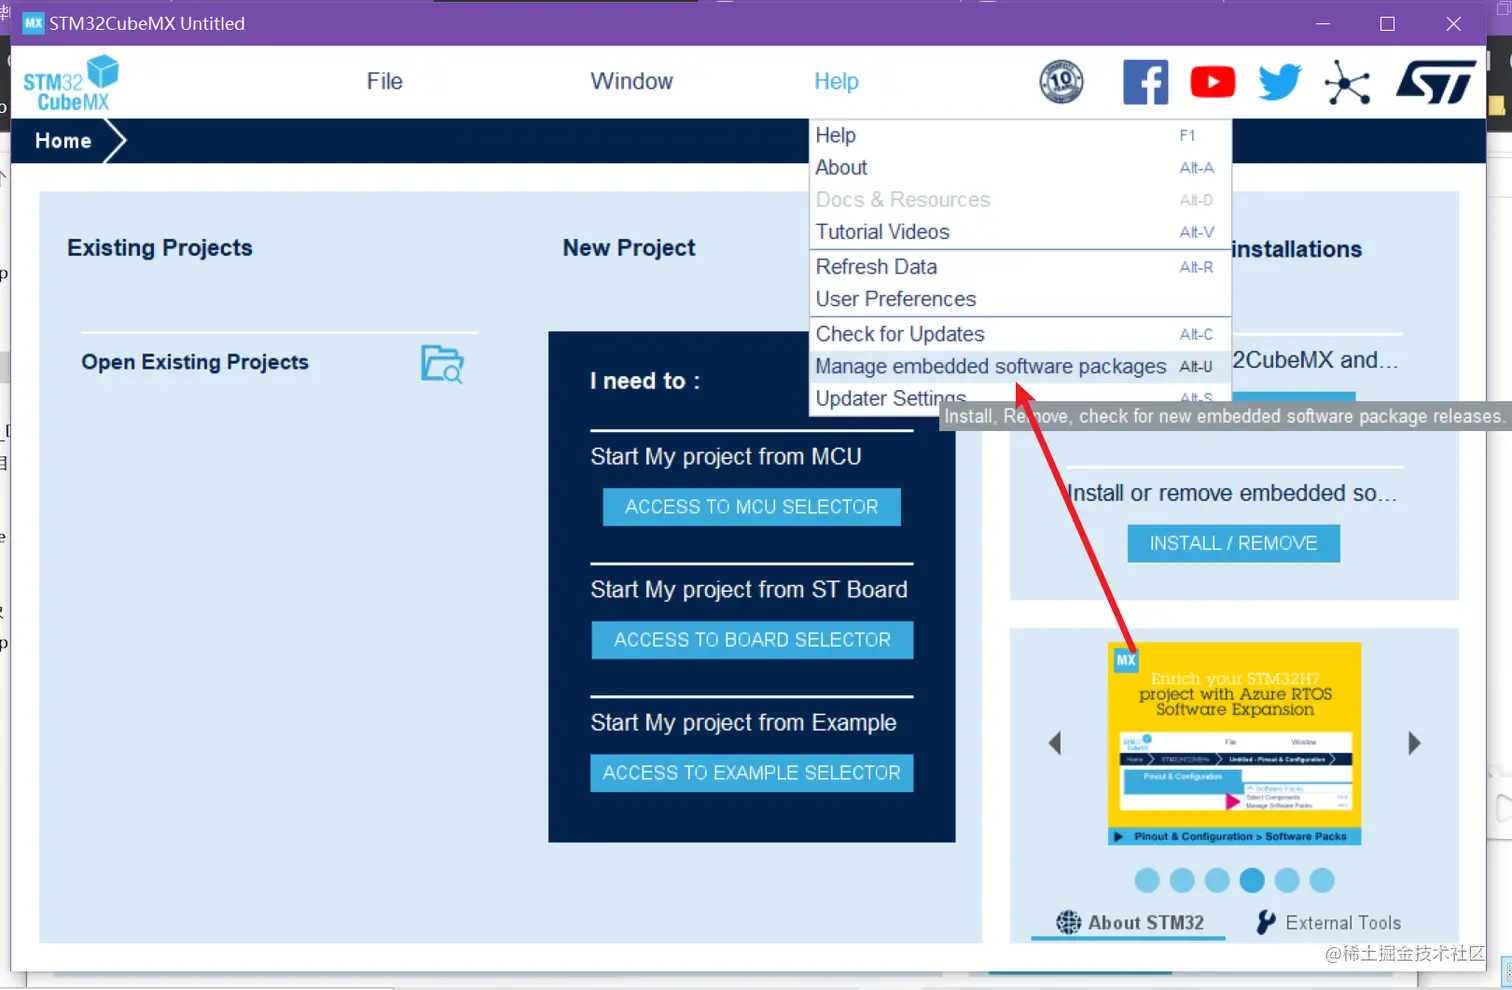Viewport: 1512px width, 990px height.
Task: Show next banner with right arrow
Action: (x=1414, y=743)
